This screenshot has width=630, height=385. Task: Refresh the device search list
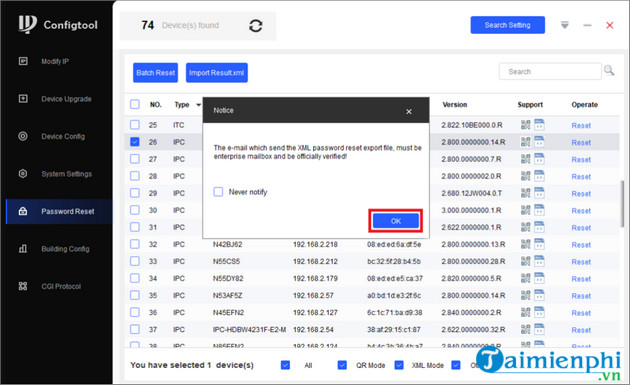click(x=256, y=26)
